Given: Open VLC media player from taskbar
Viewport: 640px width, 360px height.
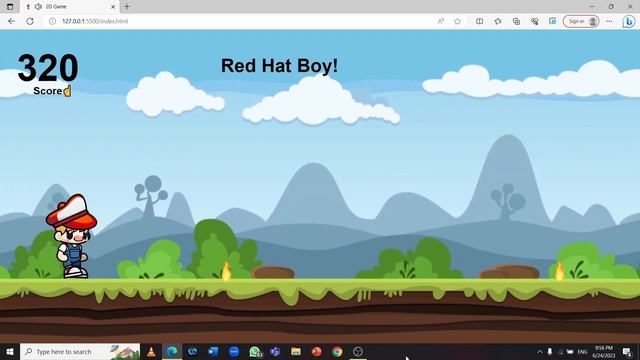Looking at the screenshot, I should click(151, 351).
